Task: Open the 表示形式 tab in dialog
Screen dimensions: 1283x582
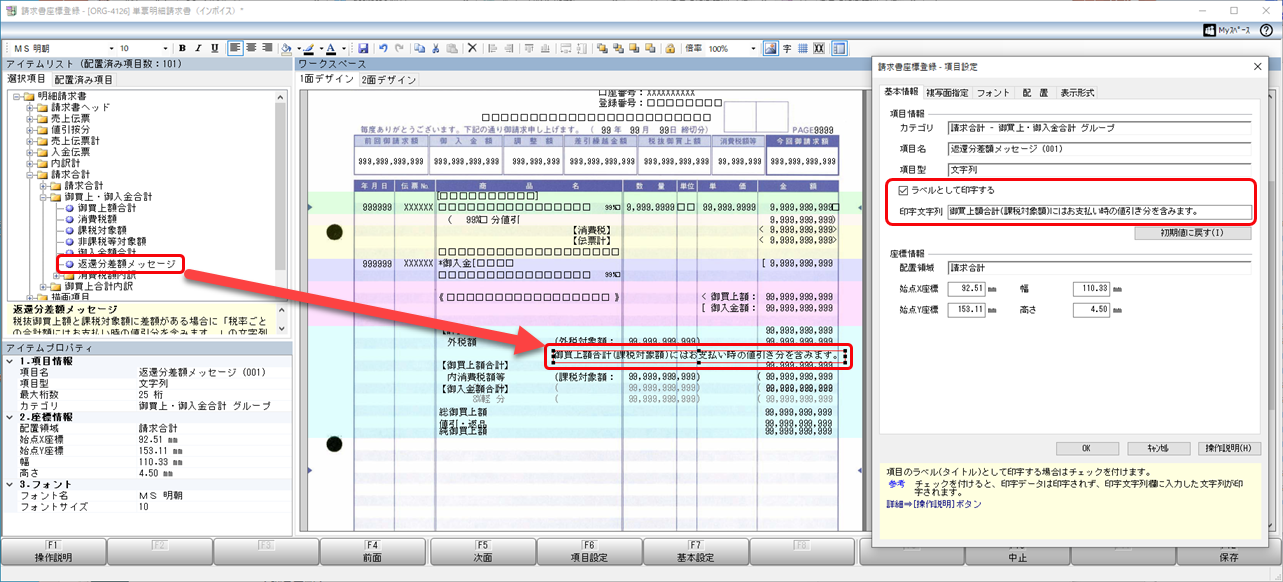Action: (x=1077, y=92)
